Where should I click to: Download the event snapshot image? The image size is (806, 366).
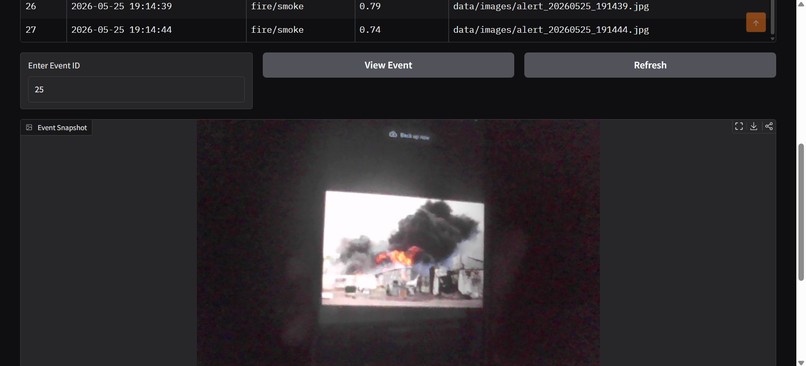pos(754,126)
